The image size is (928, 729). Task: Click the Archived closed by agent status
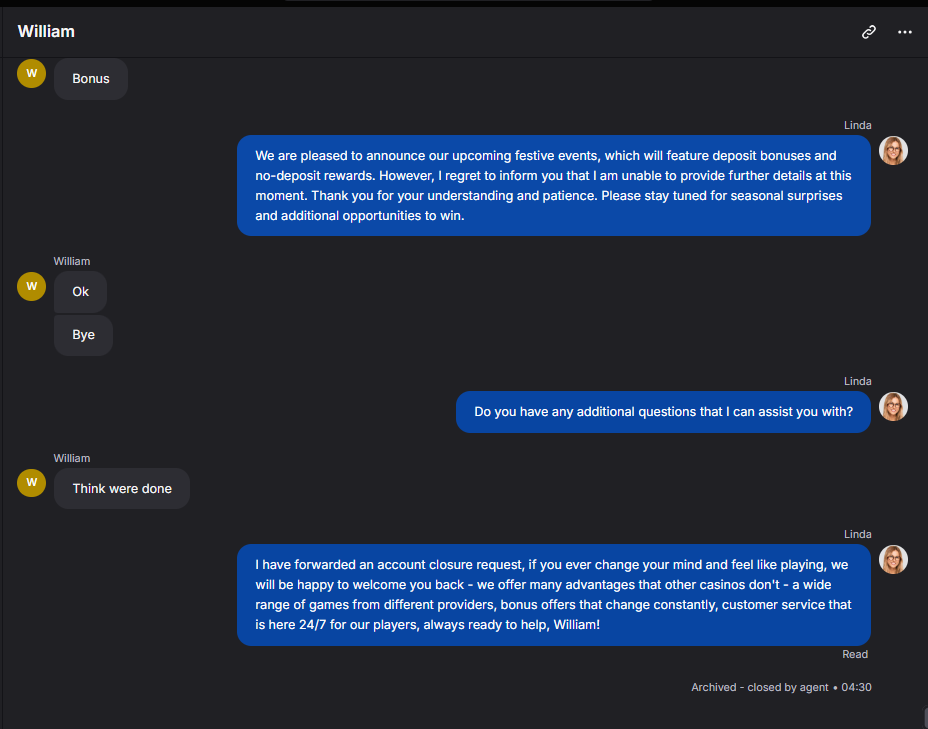(x=781, y=688)
